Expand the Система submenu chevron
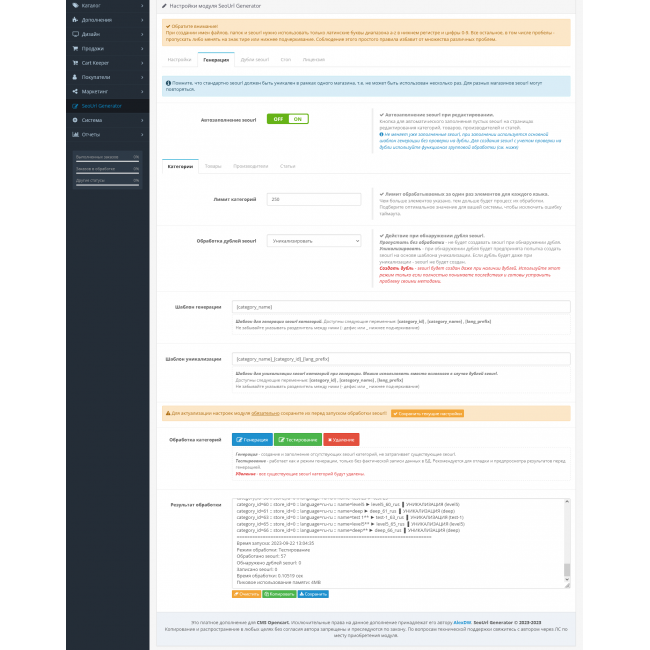The width and height of the screenshot is (650, 650). coord(143,120)
